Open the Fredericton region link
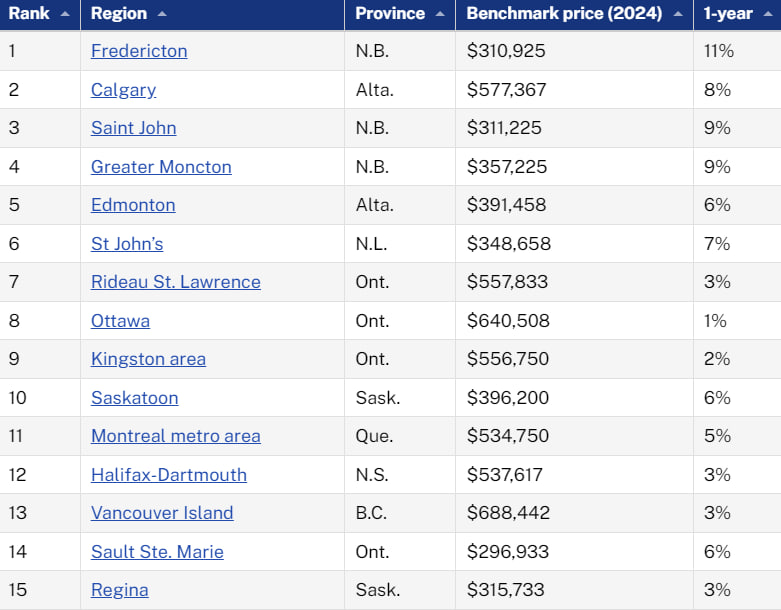 [139, 51]
